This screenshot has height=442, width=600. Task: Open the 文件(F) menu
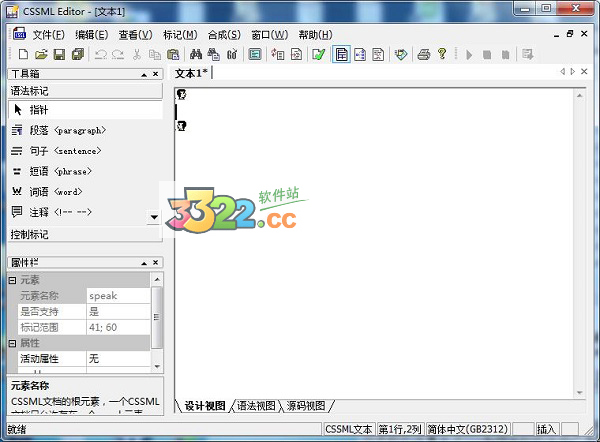pos(49,35)
